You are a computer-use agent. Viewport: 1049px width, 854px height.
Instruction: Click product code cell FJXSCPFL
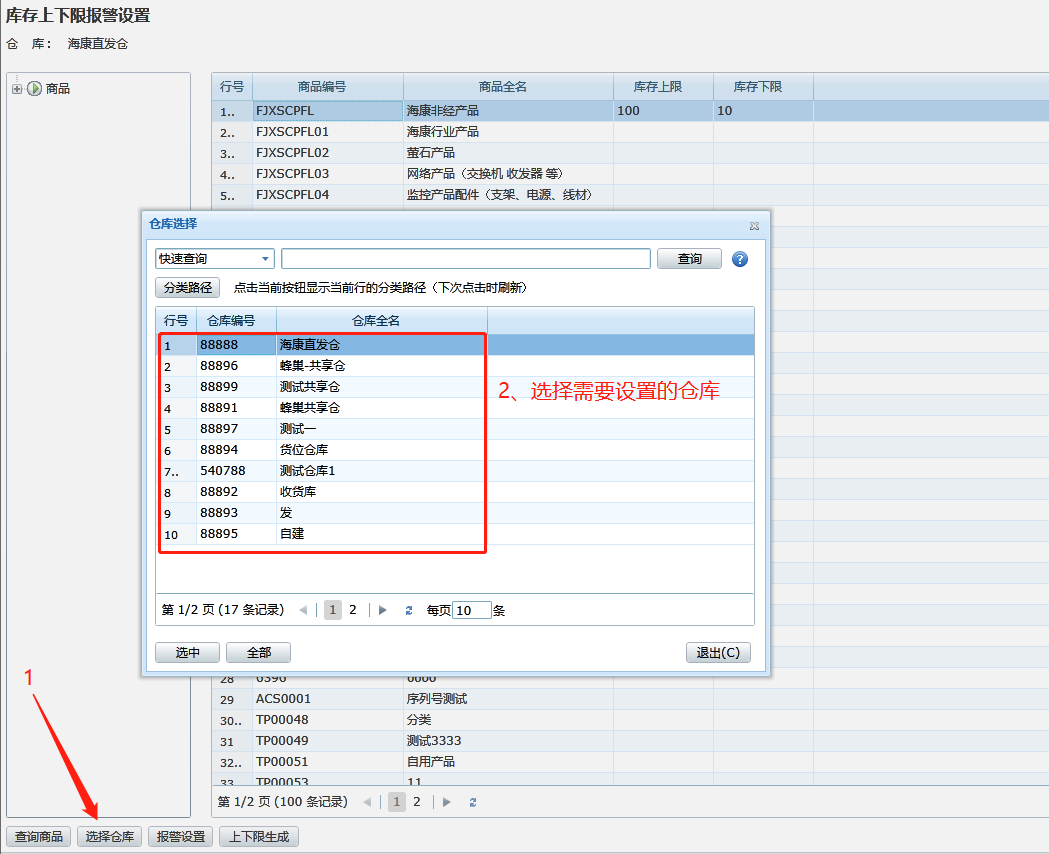(x=328, y=111)
